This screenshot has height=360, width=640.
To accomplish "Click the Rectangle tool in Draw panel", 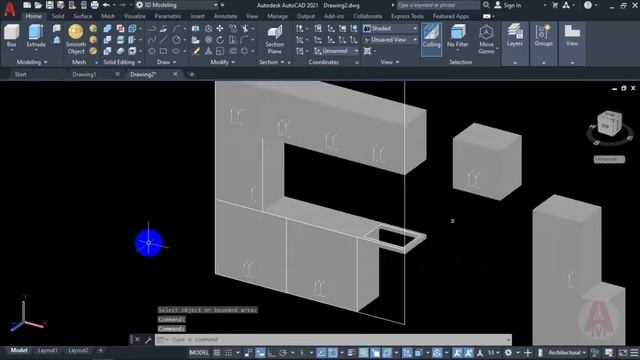I will coord(163,51).
